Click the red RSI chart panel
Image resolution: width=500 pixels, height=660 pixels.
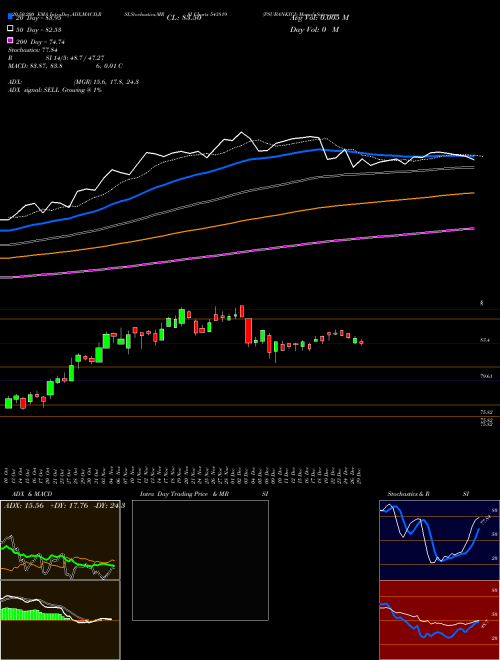point(439,620)
